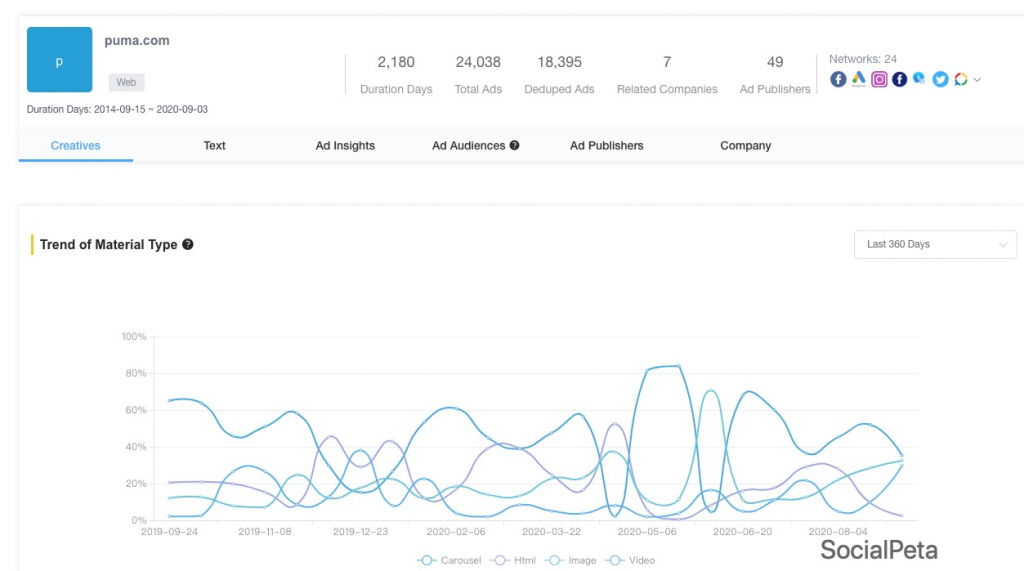Image resolution: width=1024 pixels, height=571 pixels.
Task: Click the Trend of Material Type heading
Action: [108, 244]
